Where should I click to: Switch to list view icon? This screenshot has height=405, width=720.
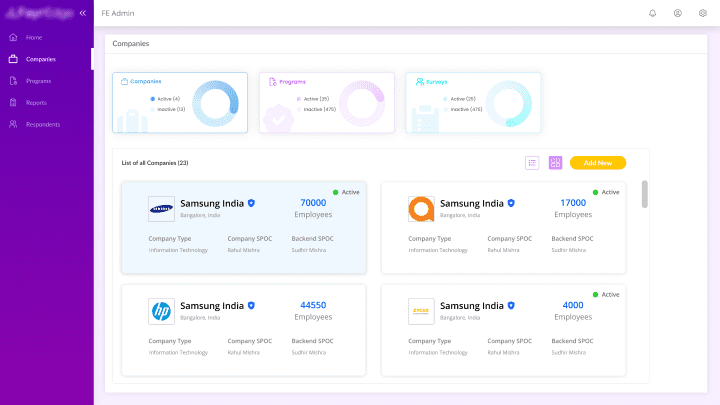[x=532, y=163]
